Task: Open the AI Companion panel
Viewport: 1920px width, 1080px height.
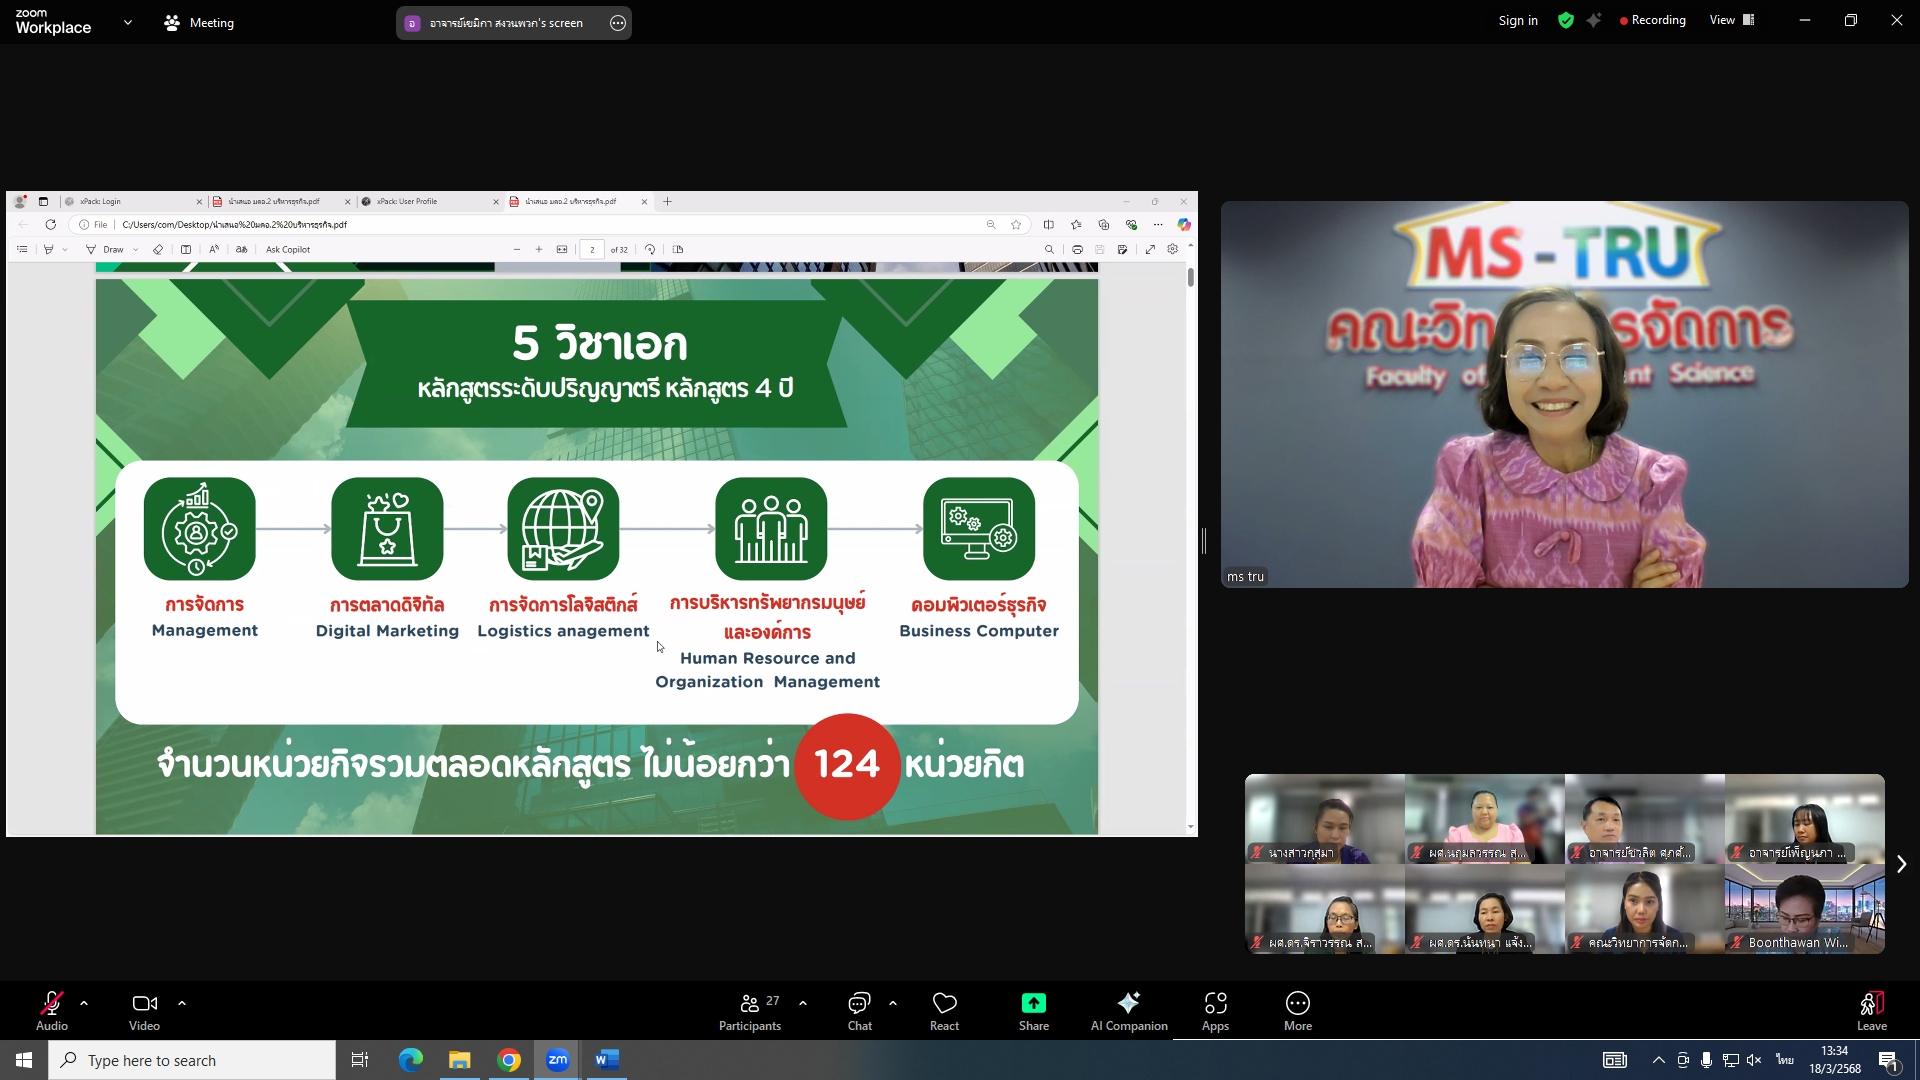Action: point(1128,1010)
